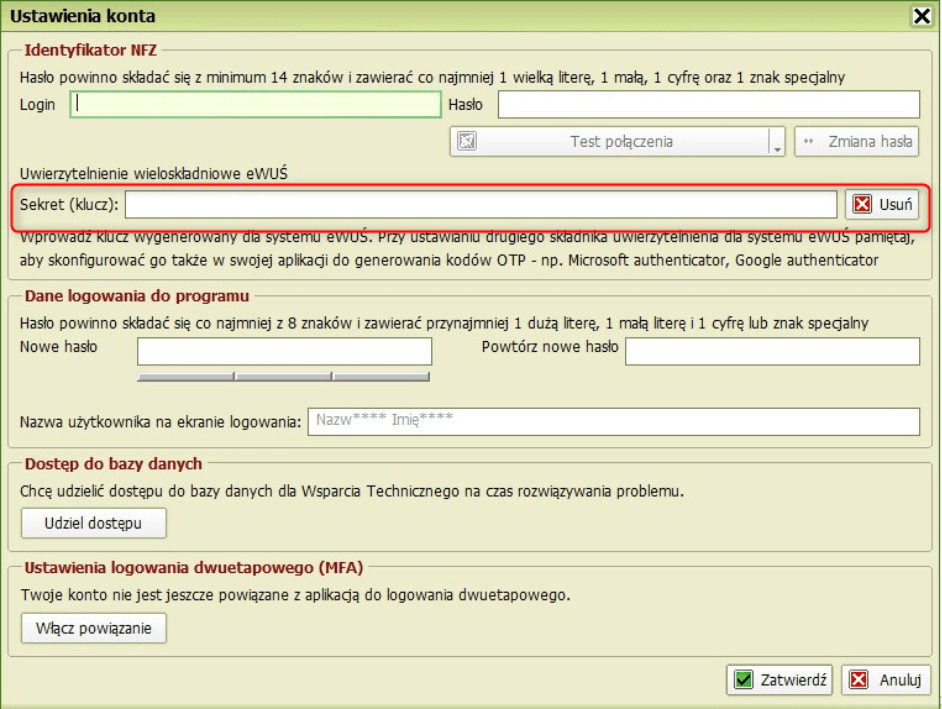Click the Dostęp do bazy danych heading
The width and height of the screenshot is (942, 709).
[113, 464]
